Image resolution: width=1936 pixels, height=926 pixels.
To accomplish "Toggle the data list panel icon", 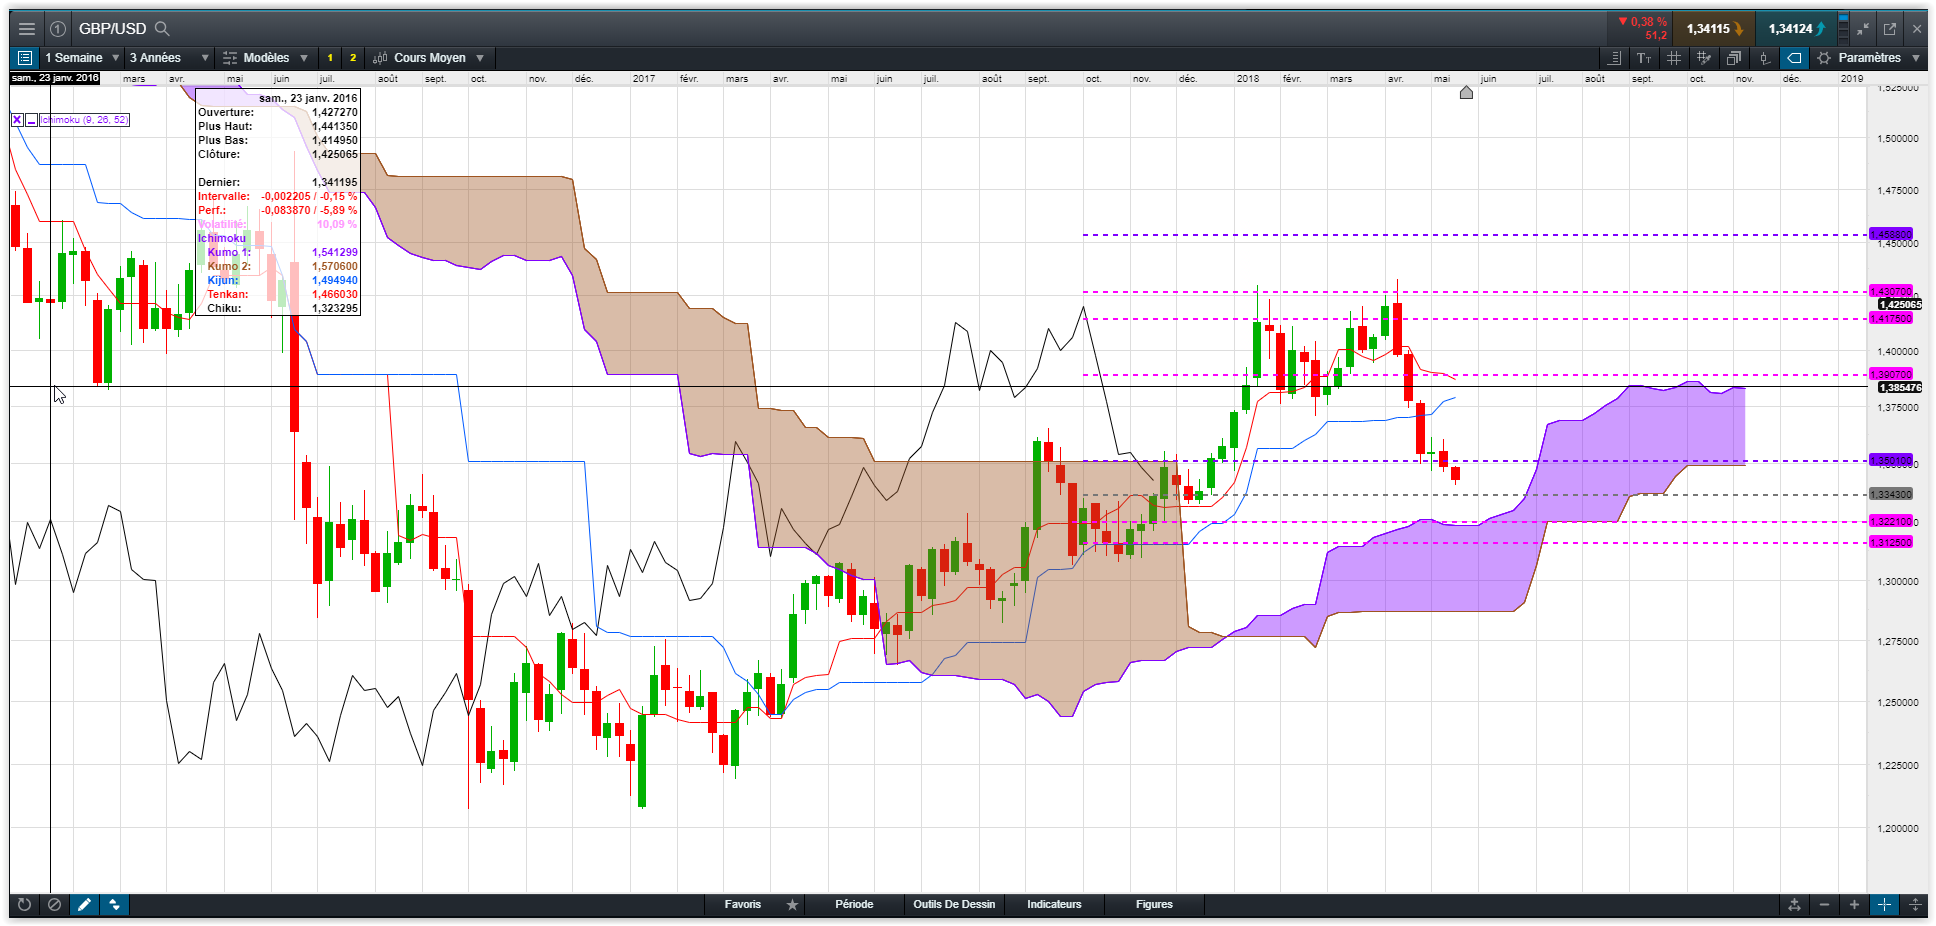I will (25, 58).
